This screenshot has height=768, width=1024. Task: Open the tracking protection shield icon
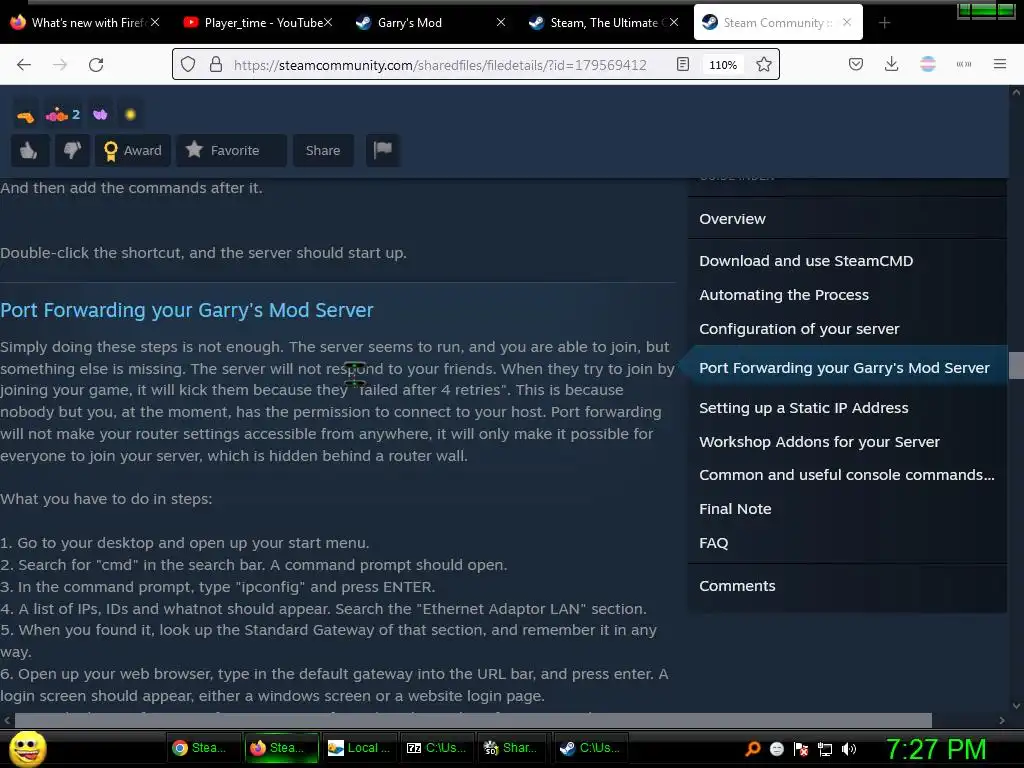(188, 64)
